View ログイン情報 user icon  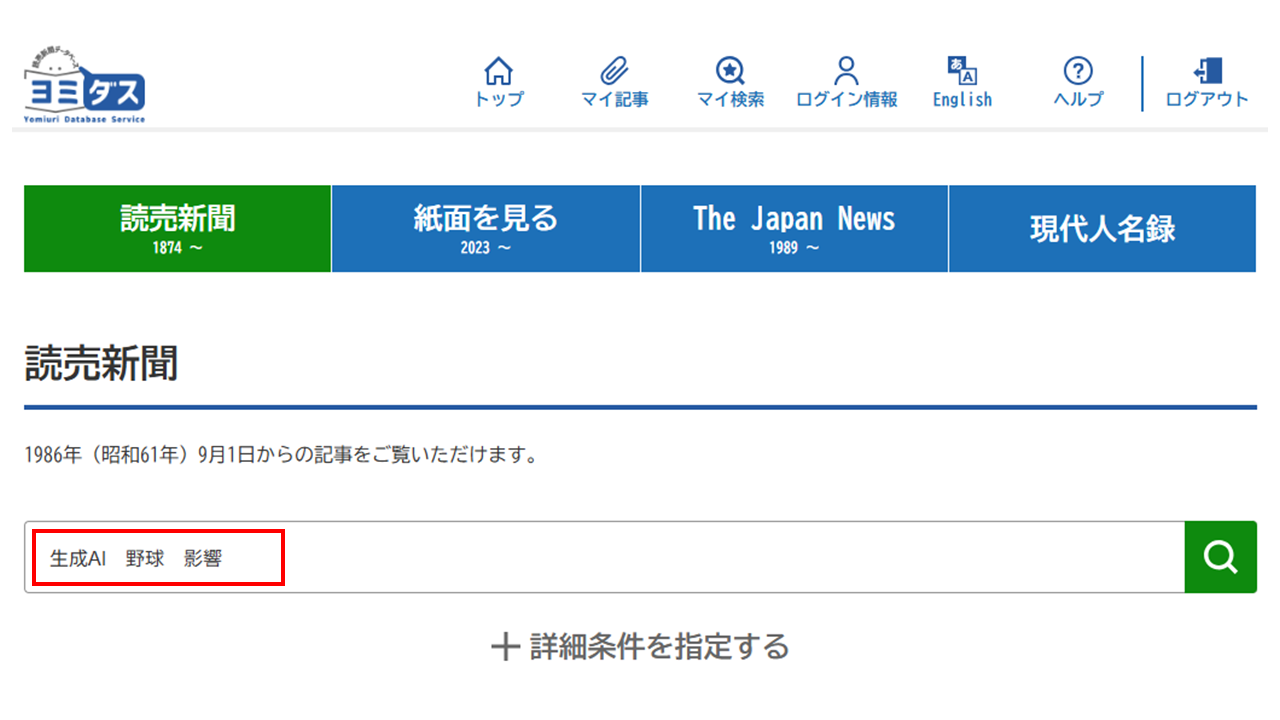point(847,71)
